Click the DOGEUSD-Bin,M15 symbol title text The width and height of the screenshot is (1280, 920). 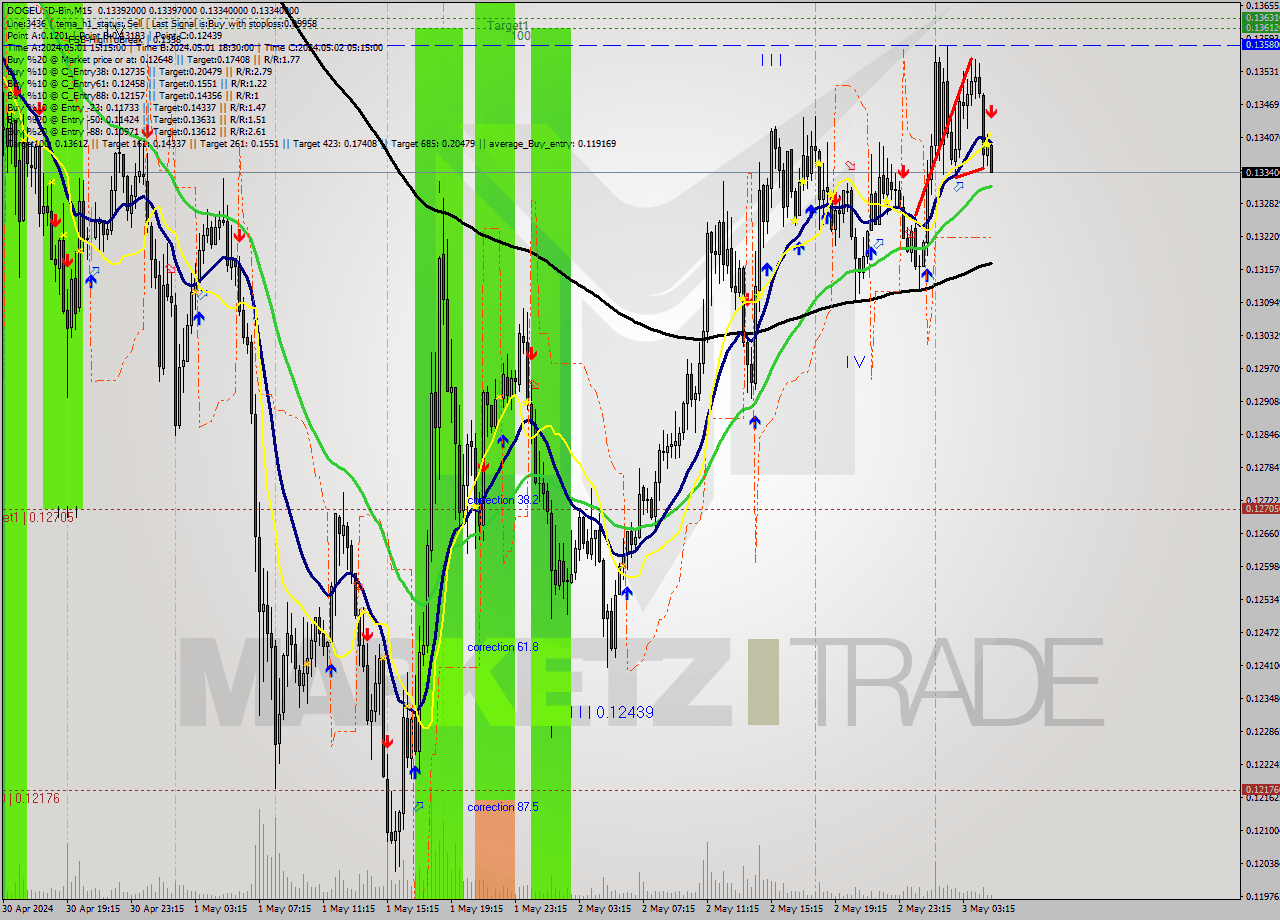coord(50,11)
